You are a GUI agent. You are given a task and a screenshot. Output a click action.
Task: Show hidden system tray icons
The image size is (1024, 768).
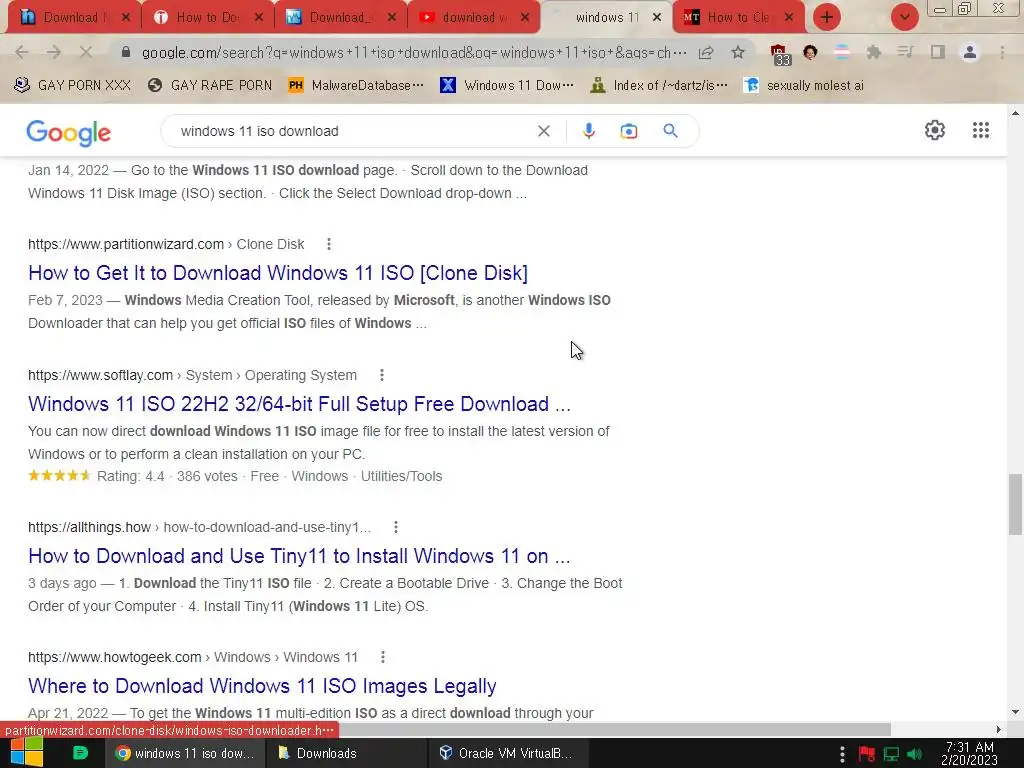tap(842, 754)
